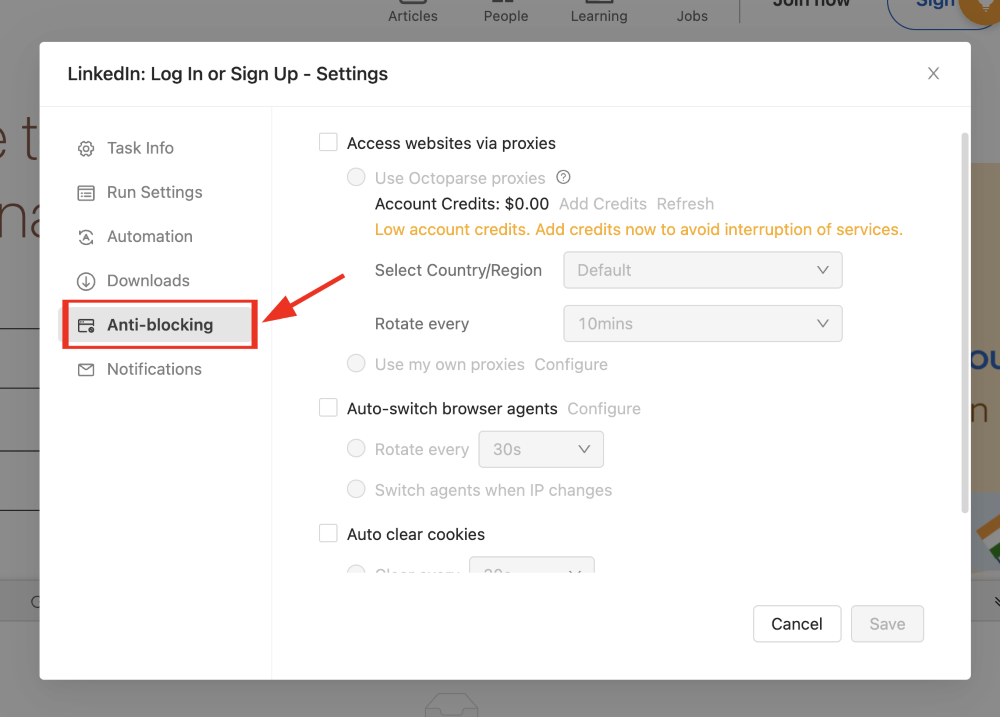
Task: Click the Run Settings sidebar icon
Action: pos(86,192)
